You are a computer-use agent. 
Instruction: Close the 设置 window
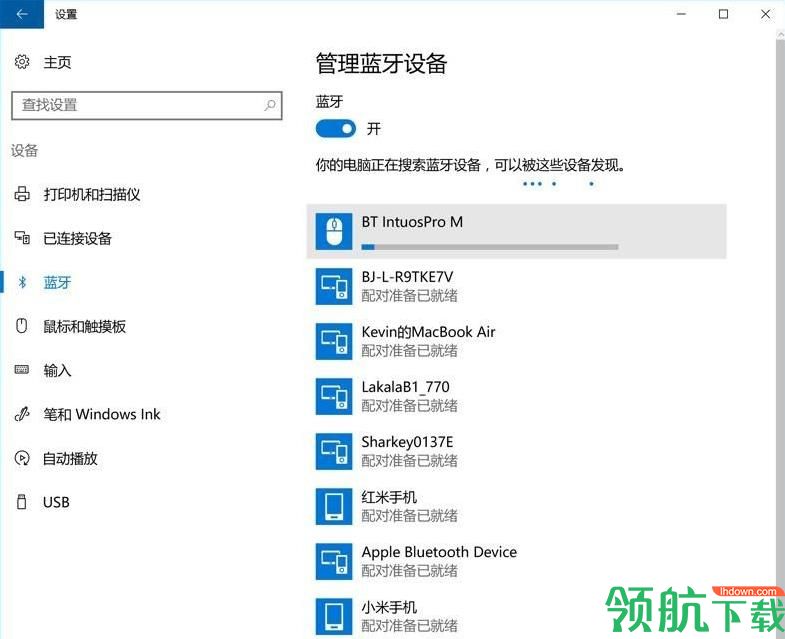point(765,14)
